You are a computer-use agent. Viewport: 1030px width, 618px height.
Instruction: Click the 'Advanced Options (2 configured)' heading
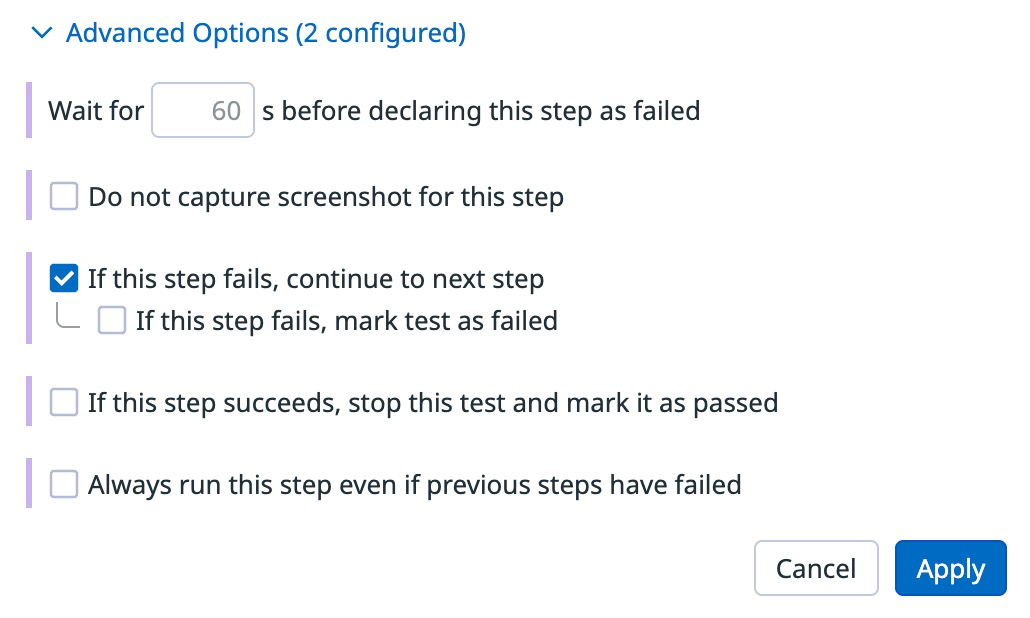coord(265,34)
